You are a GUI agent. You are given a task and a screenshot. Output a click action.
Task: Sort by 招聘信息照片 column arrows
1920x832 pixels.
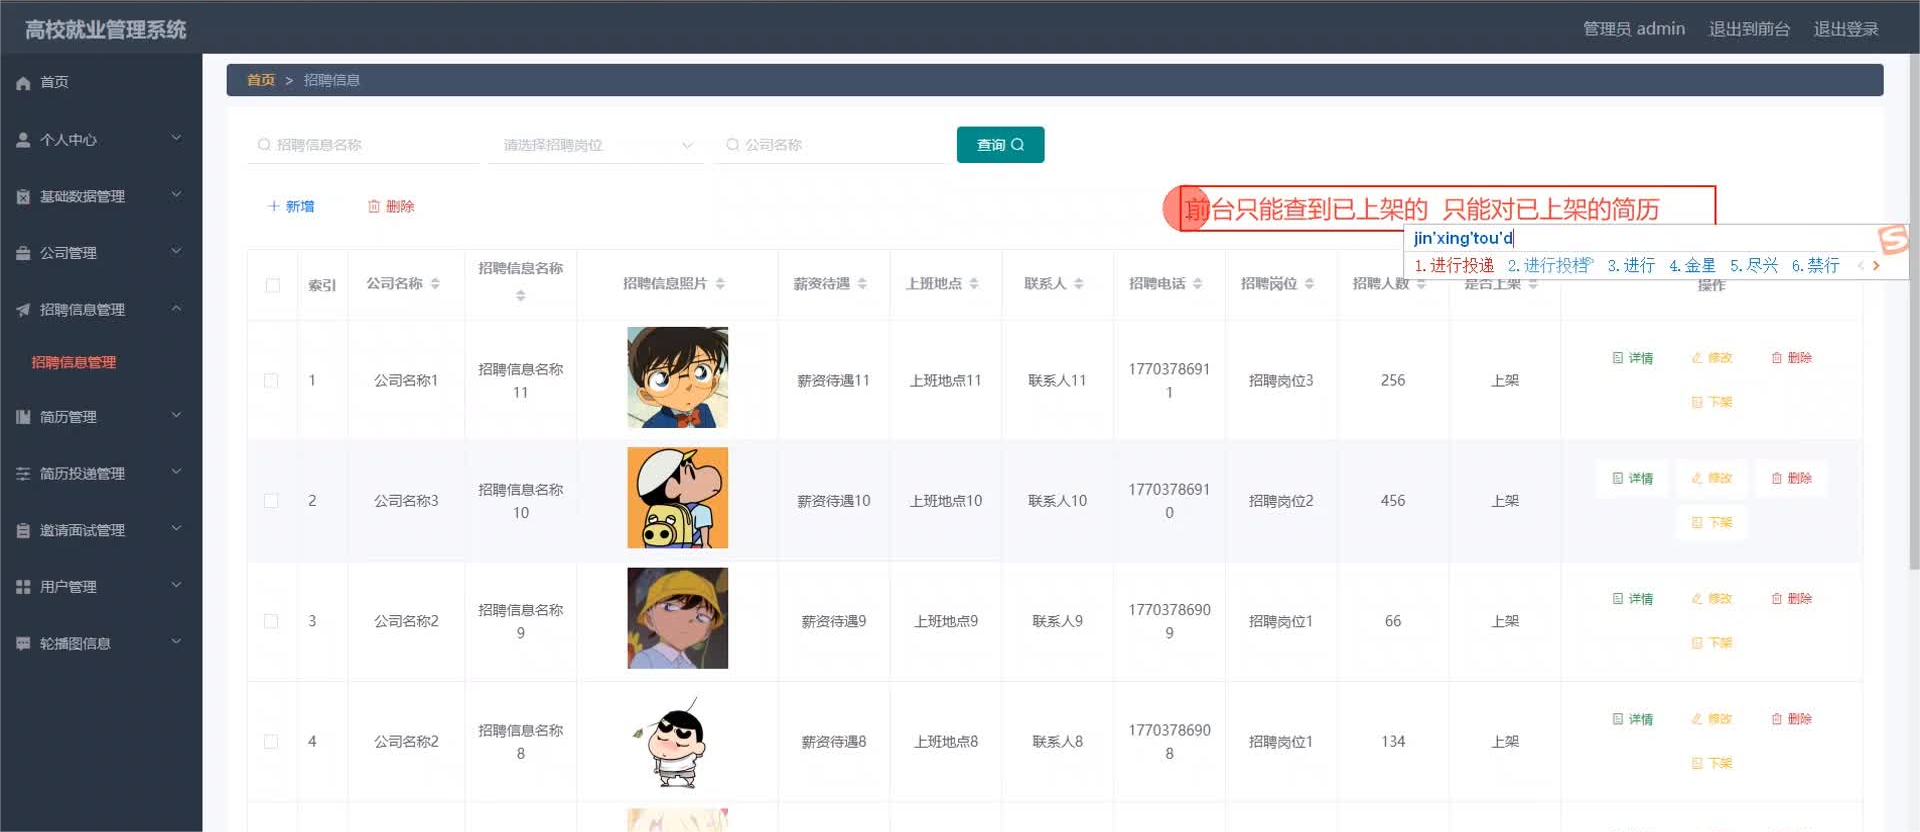(720, 284)
